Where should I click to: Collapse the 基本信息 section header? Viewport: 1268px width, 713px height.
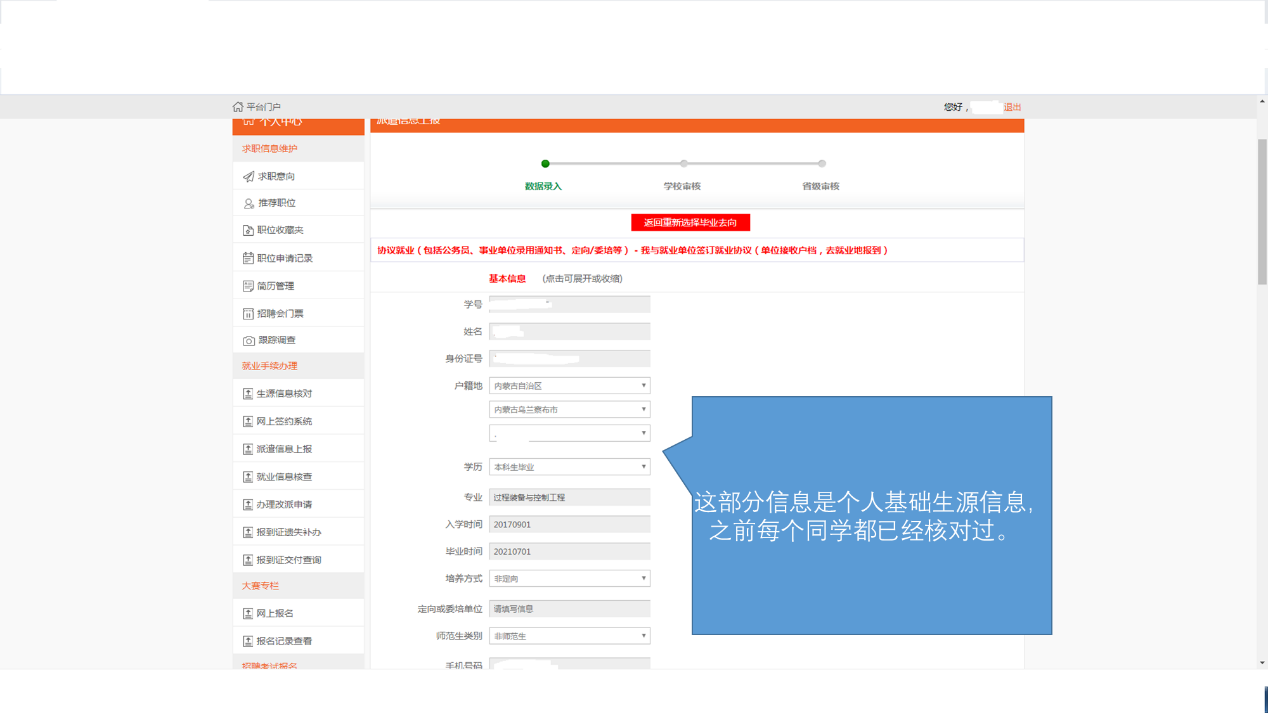[x=507, y=279]
